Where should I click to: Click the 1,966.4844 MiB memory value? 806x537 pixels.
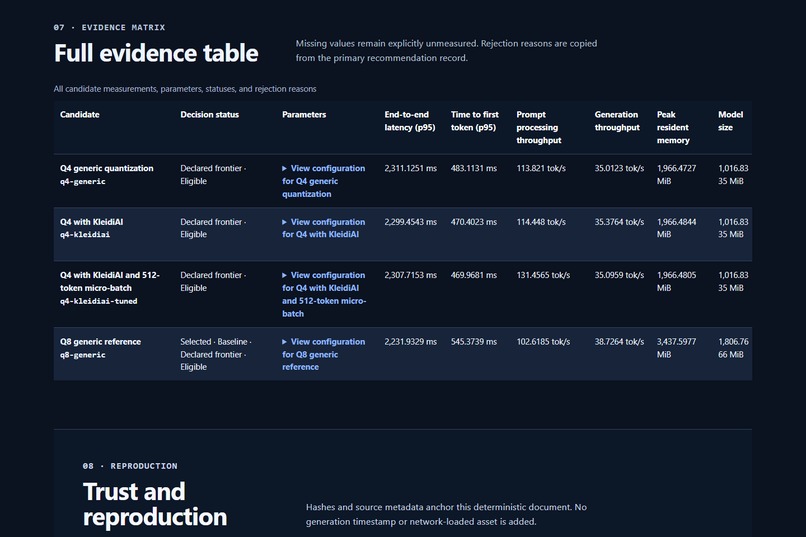pyautogui.click(x=676, y=228)
